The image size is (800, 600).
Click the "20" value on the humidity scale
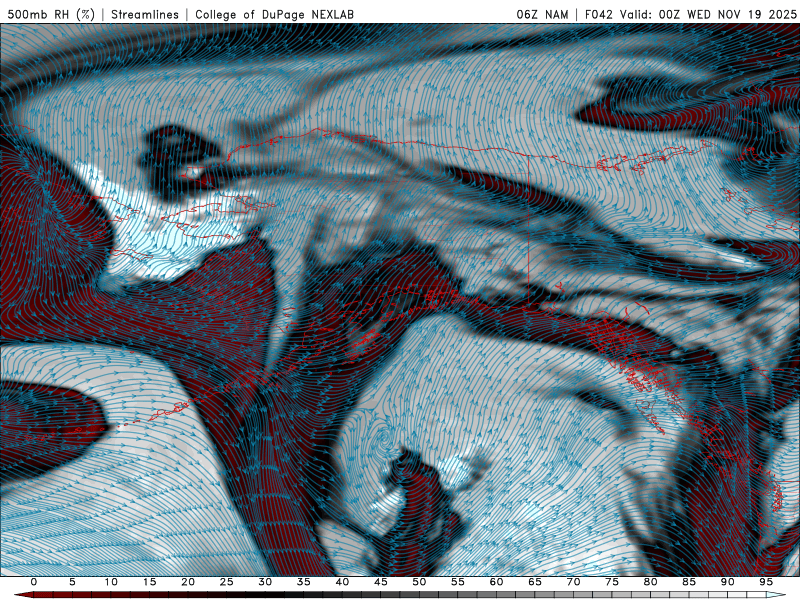188,582
